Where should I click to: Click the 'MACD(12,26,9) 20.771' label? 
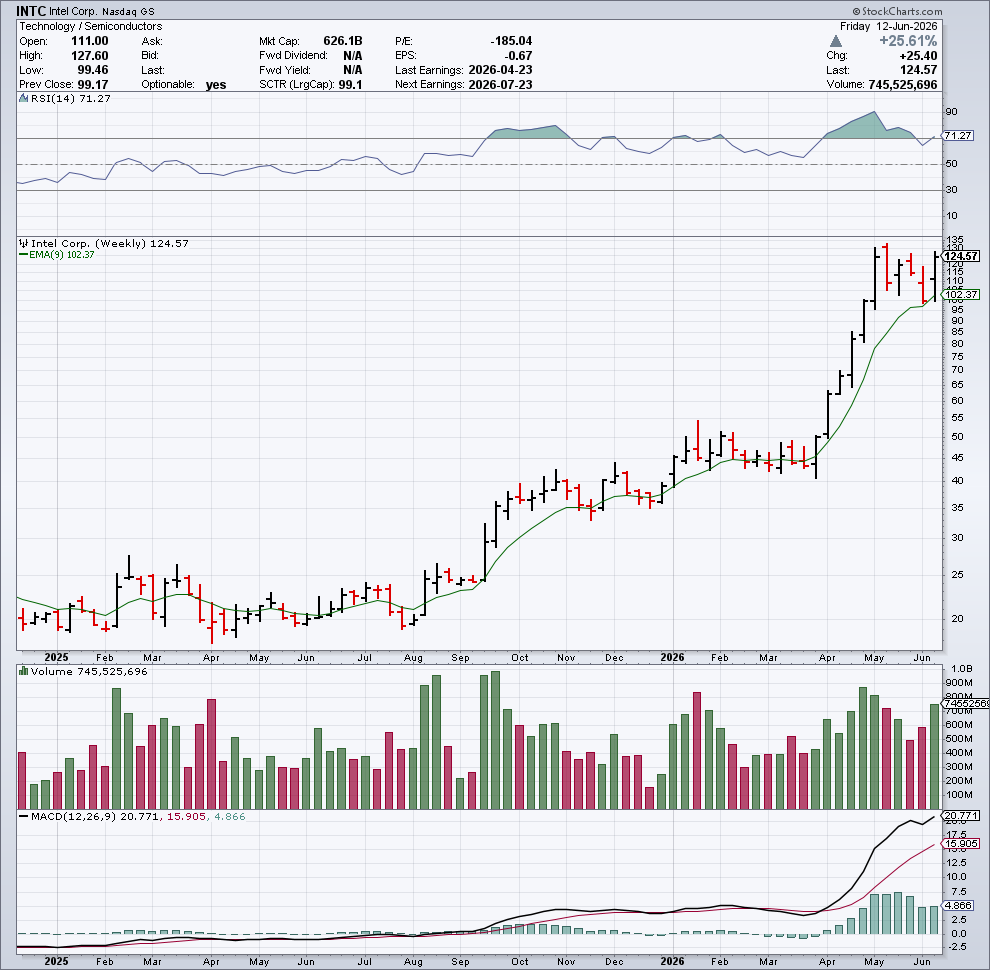95,817
